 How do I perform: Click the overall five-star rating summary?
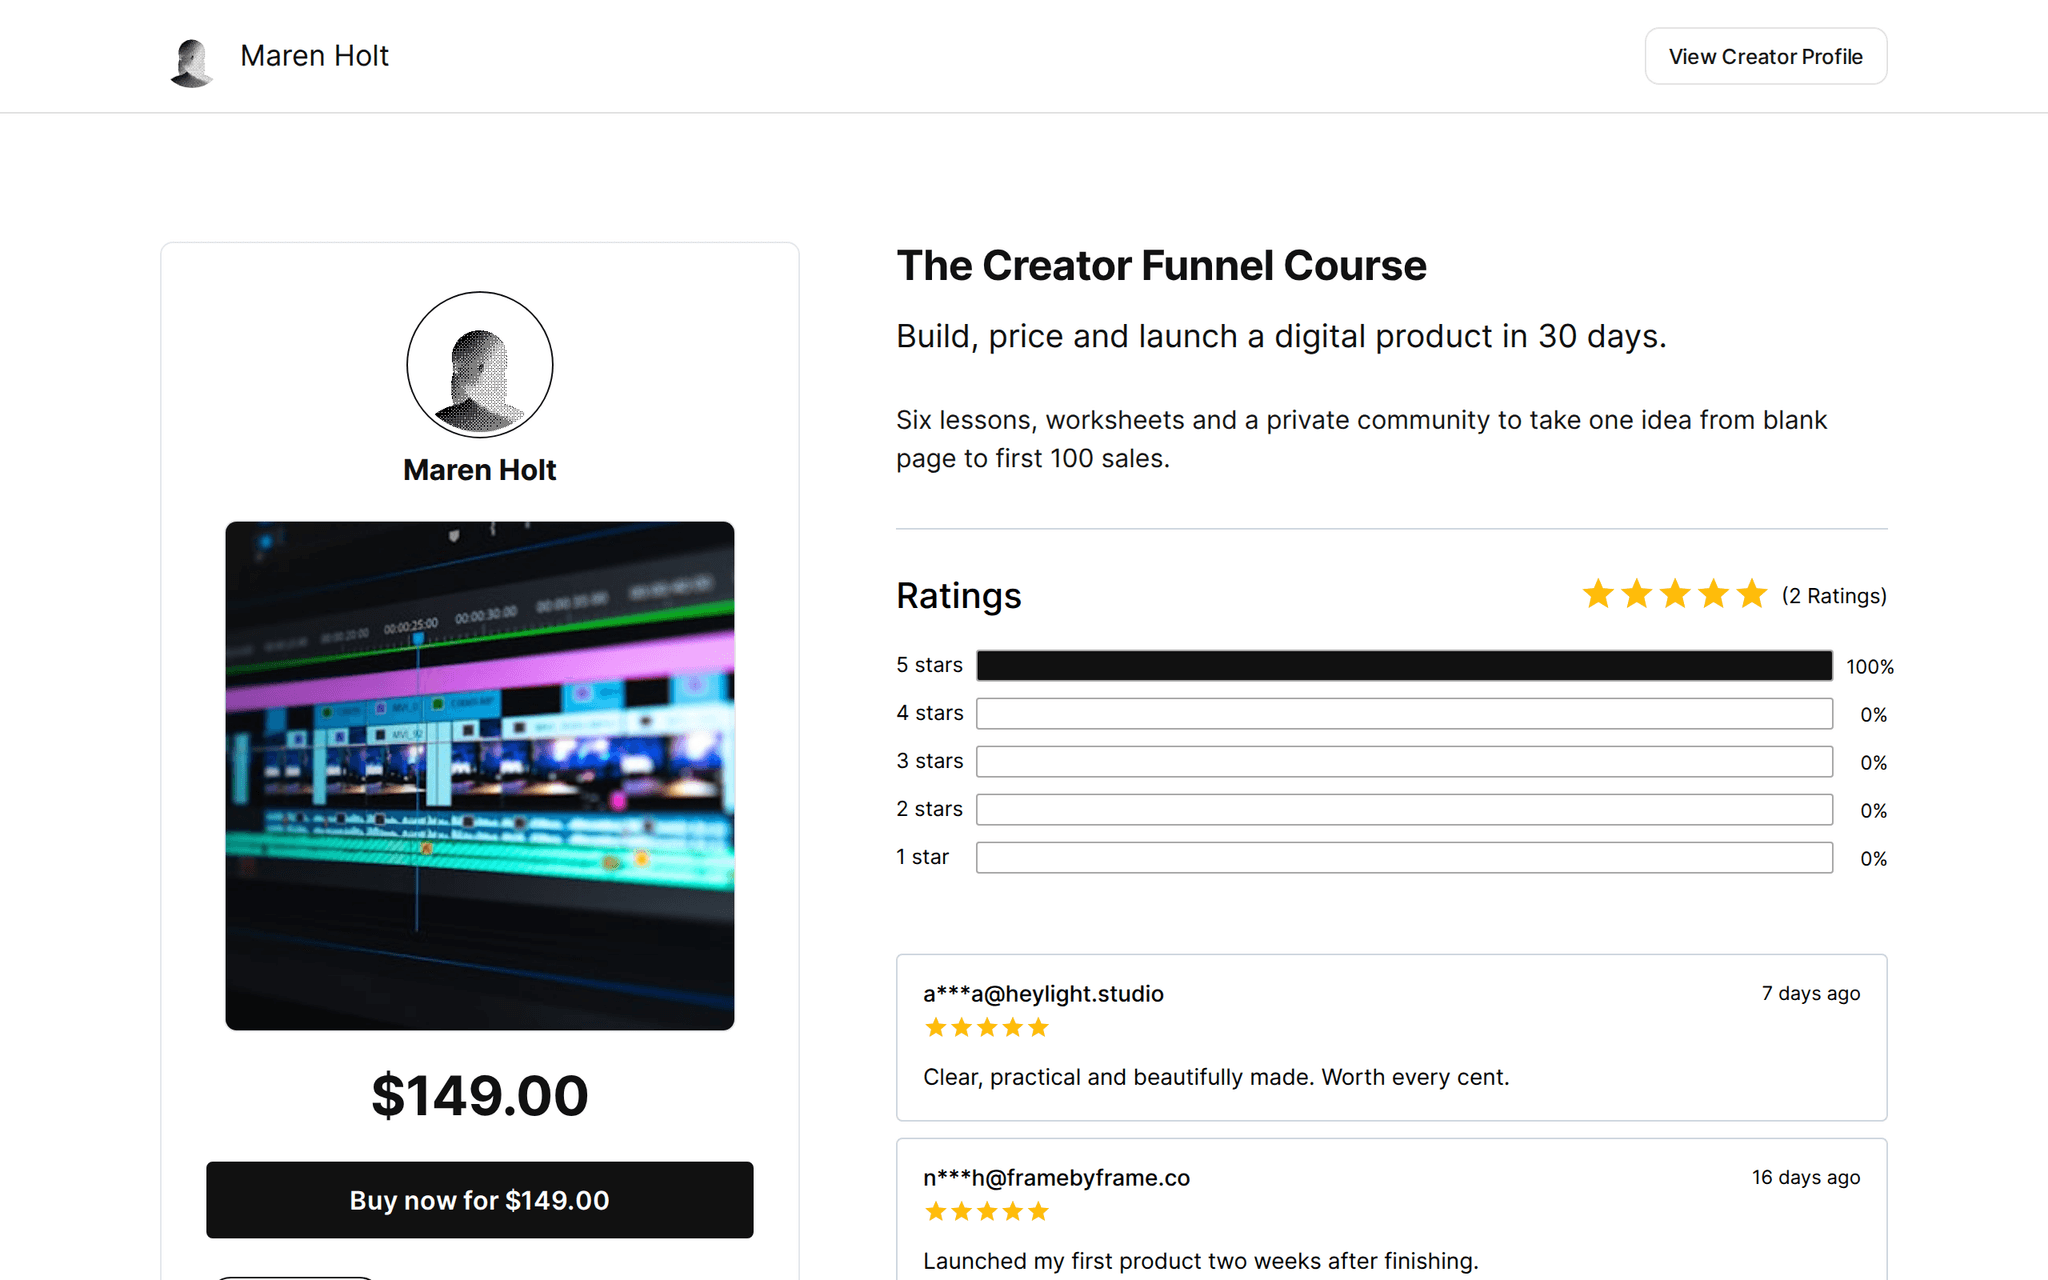tap(1675, 595)
